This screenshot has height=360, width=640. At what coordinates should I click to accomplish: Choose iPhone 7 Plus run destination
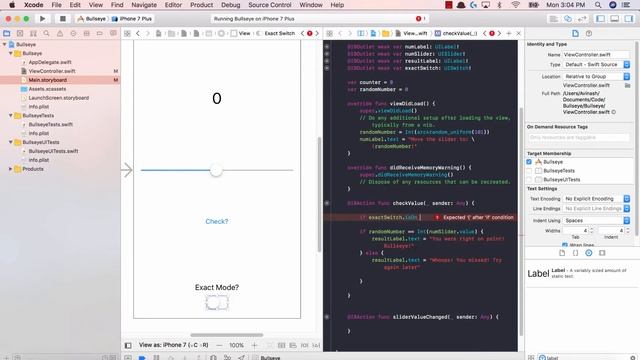coord(132,19)
